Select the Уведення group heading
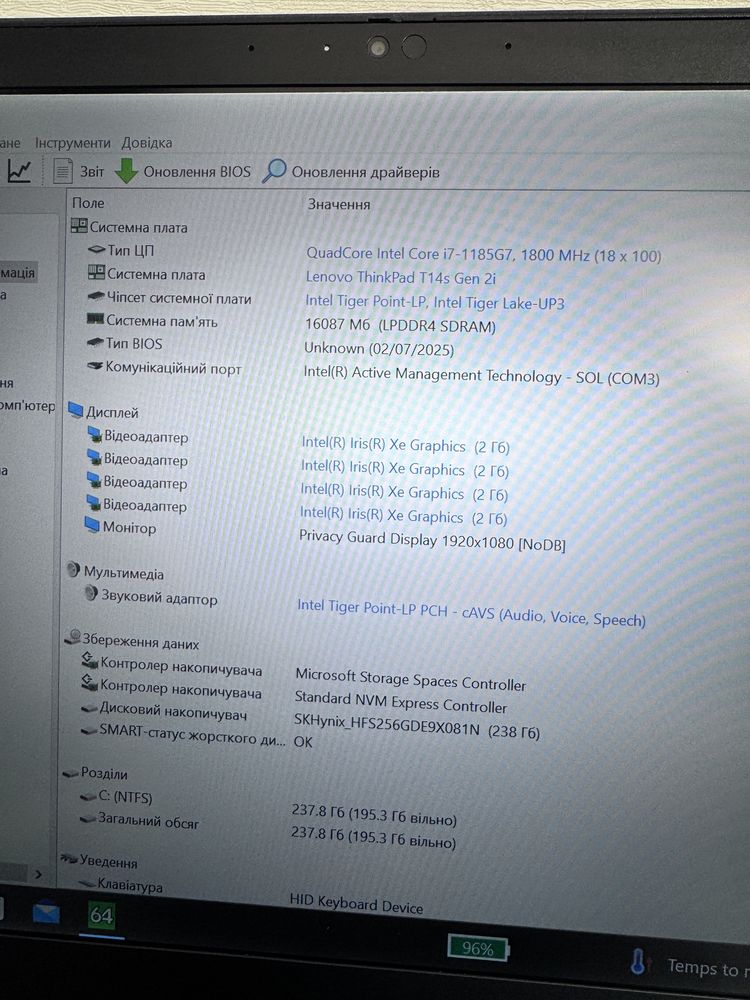Viewport: 750px width, 1000px height. (108, 862)
